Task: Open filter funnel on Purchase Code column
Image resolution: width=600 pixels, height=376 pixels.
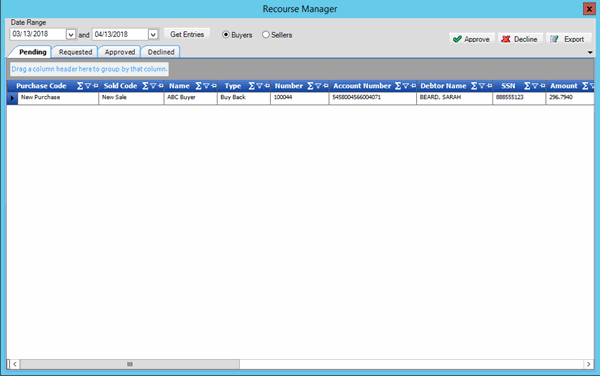Action: [88, 86]
